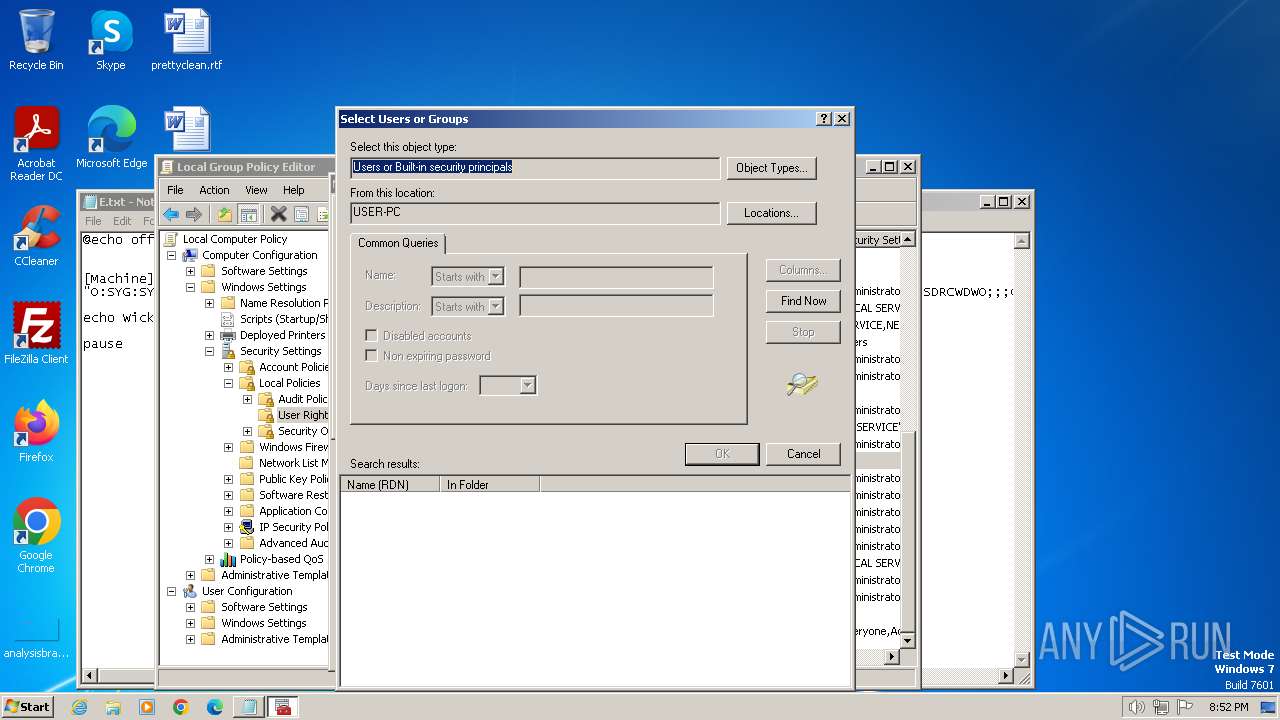Tick Non expiring password checkbox
Image resolution: width=1280 pixels, height=720 pixels.
(371, 356)
